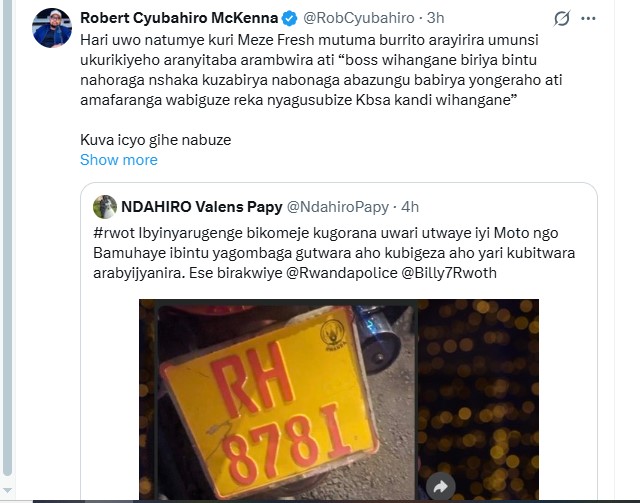Open the RH 878 L license plate photo
This screenshot has width=640, height=503.
pos(339,399)
